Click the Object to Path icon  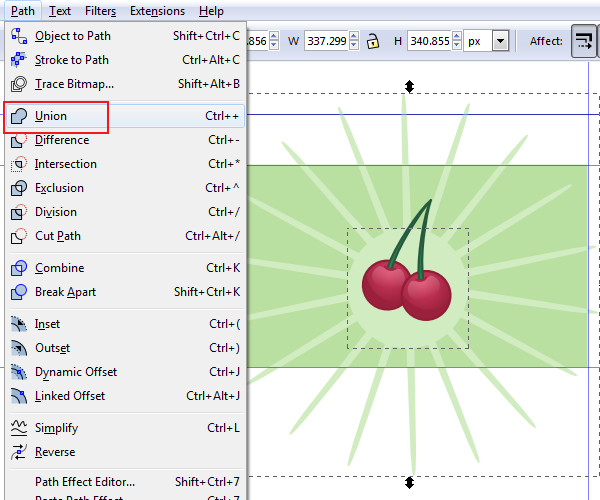[x=19, y=36]
